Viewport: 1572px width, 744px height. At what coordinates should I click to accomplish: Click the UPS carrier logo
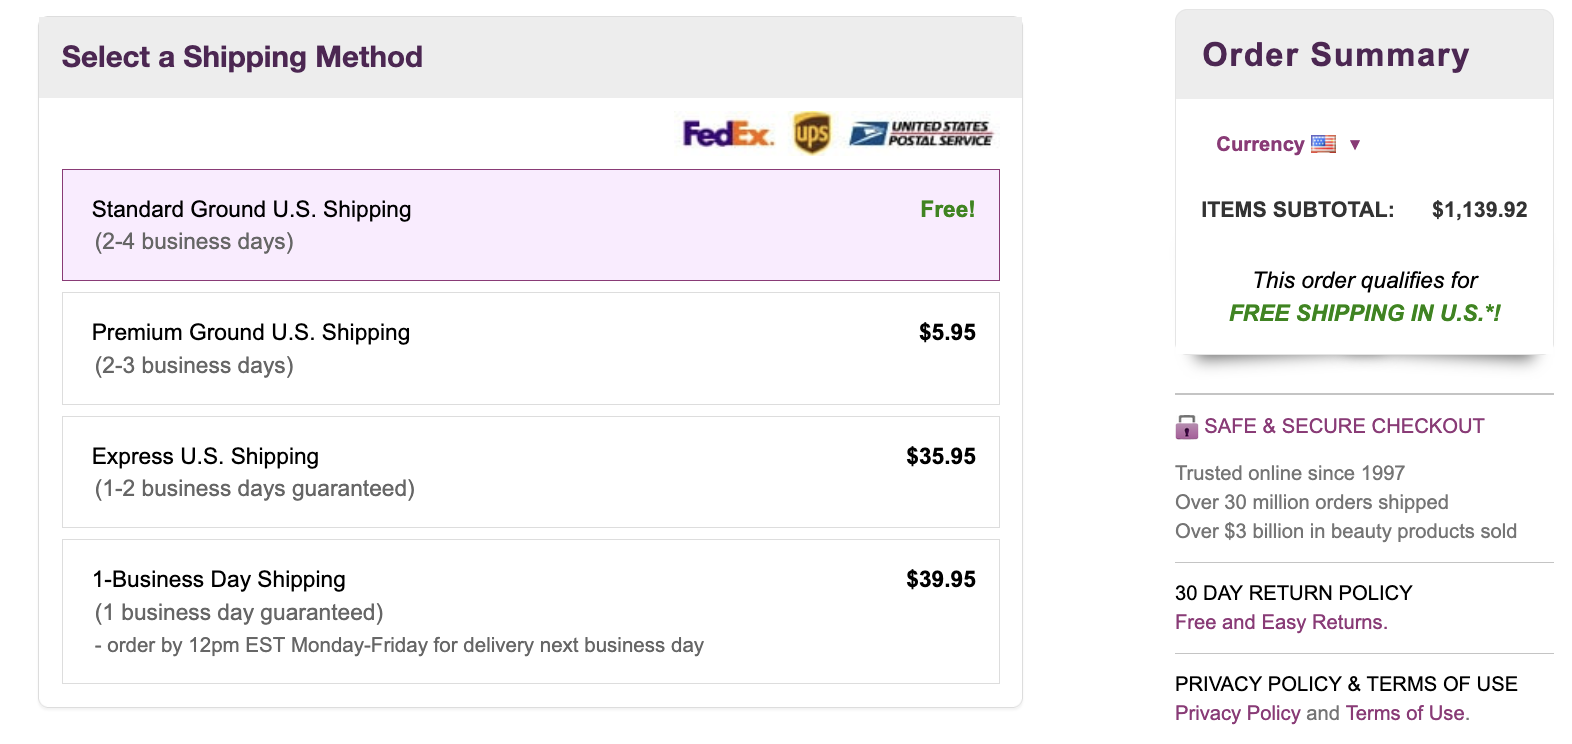coord(812,133)
